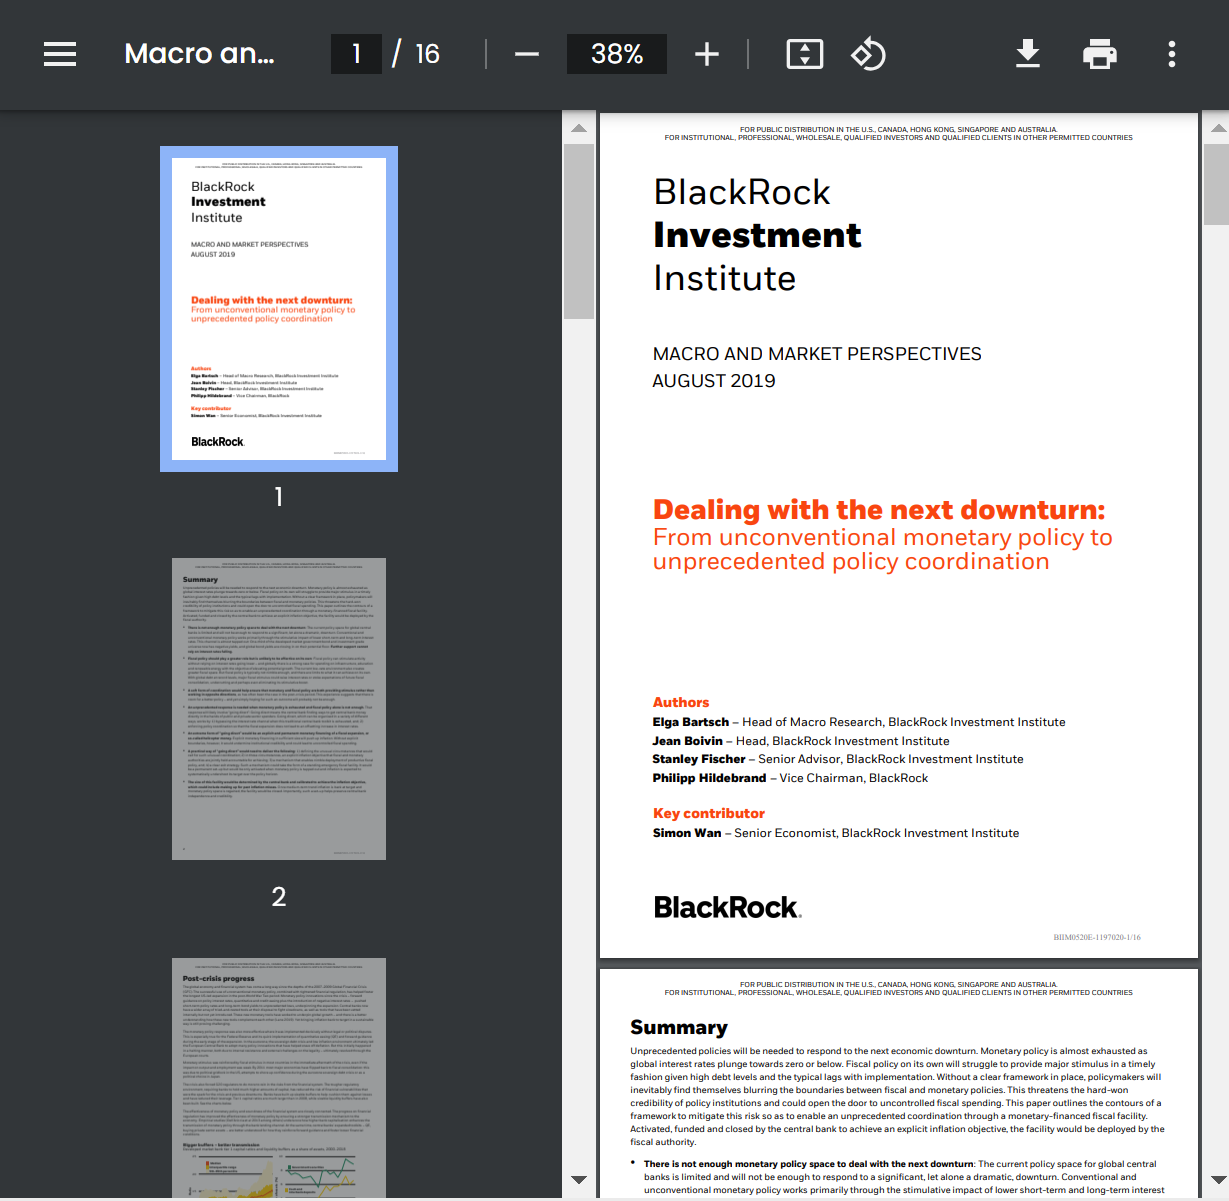Image resolution: width=1229 pixels, height=1201 pixels.
Task: Click the 'Authors' heading
Action: [x=681, y=703]
